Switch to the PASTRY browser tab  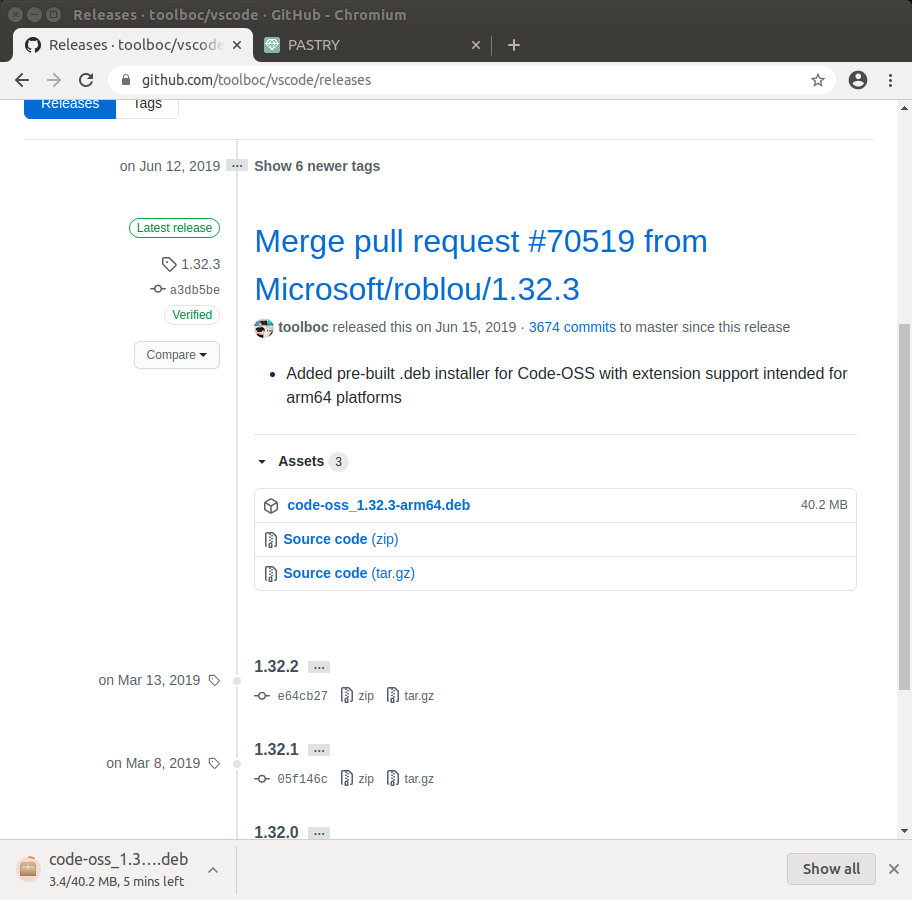coord(372,45)
